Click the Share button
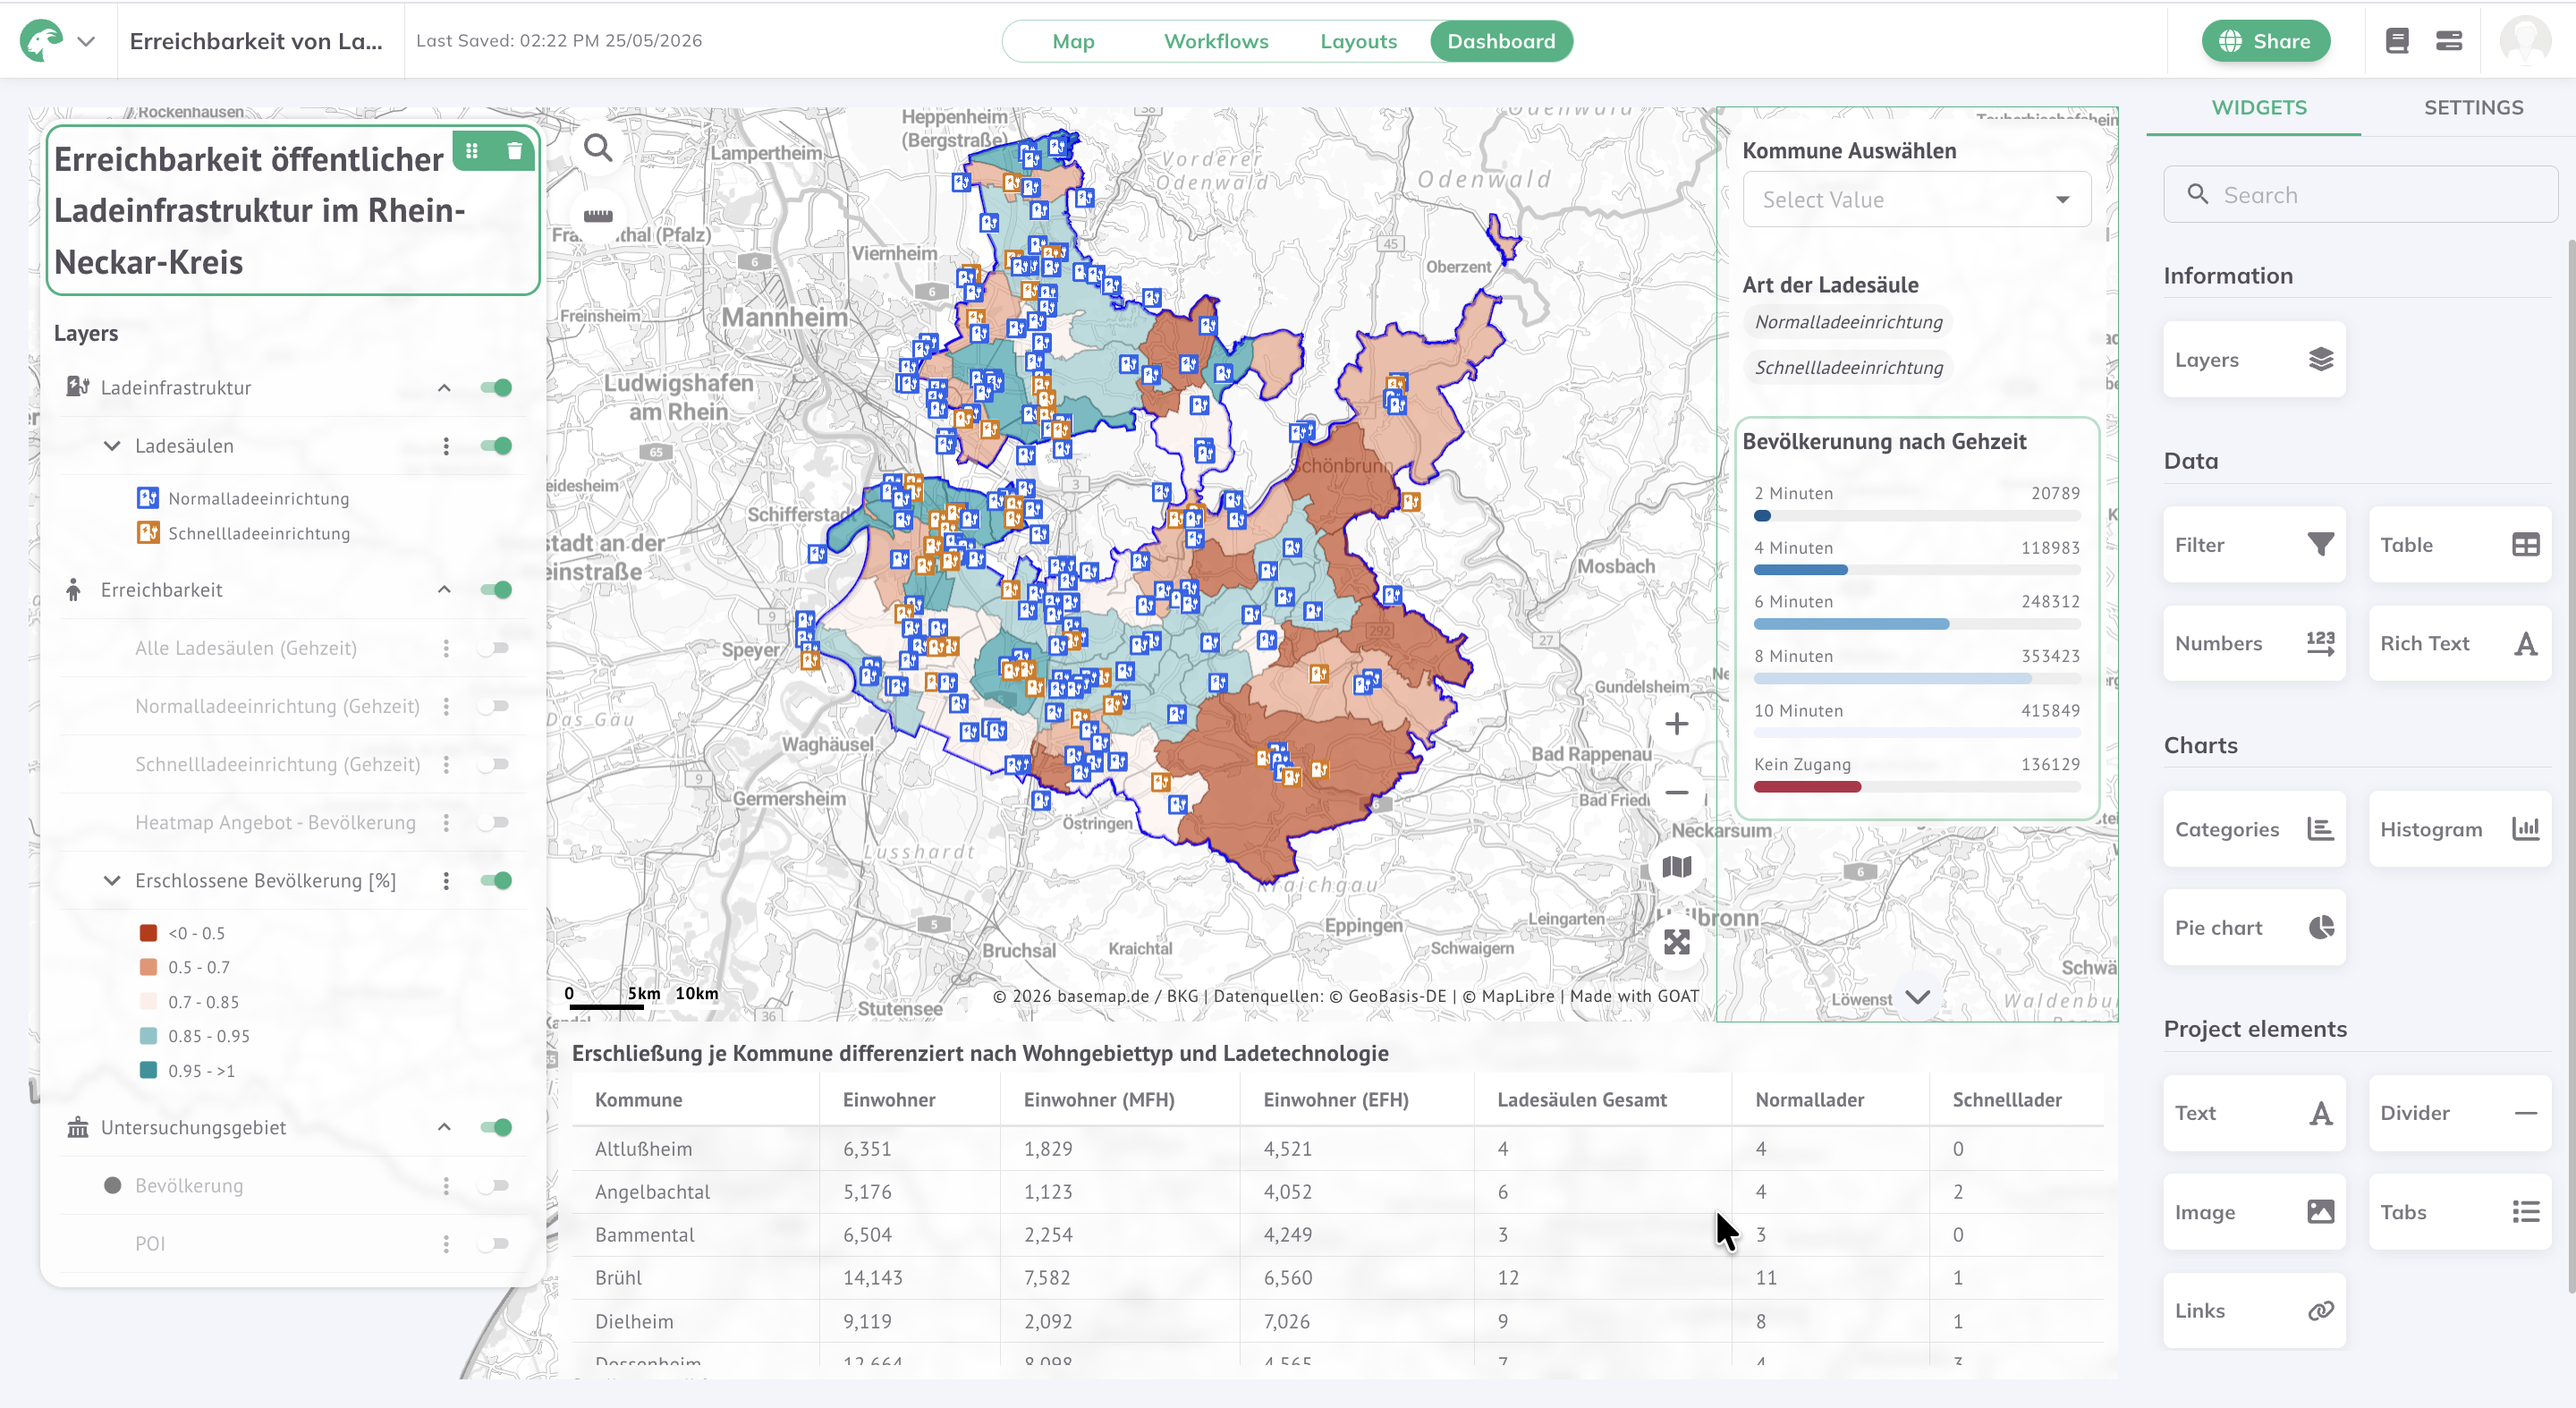Image resolution: width=2576 pixels, height=1408 pixels. (x=2265, y=41)
